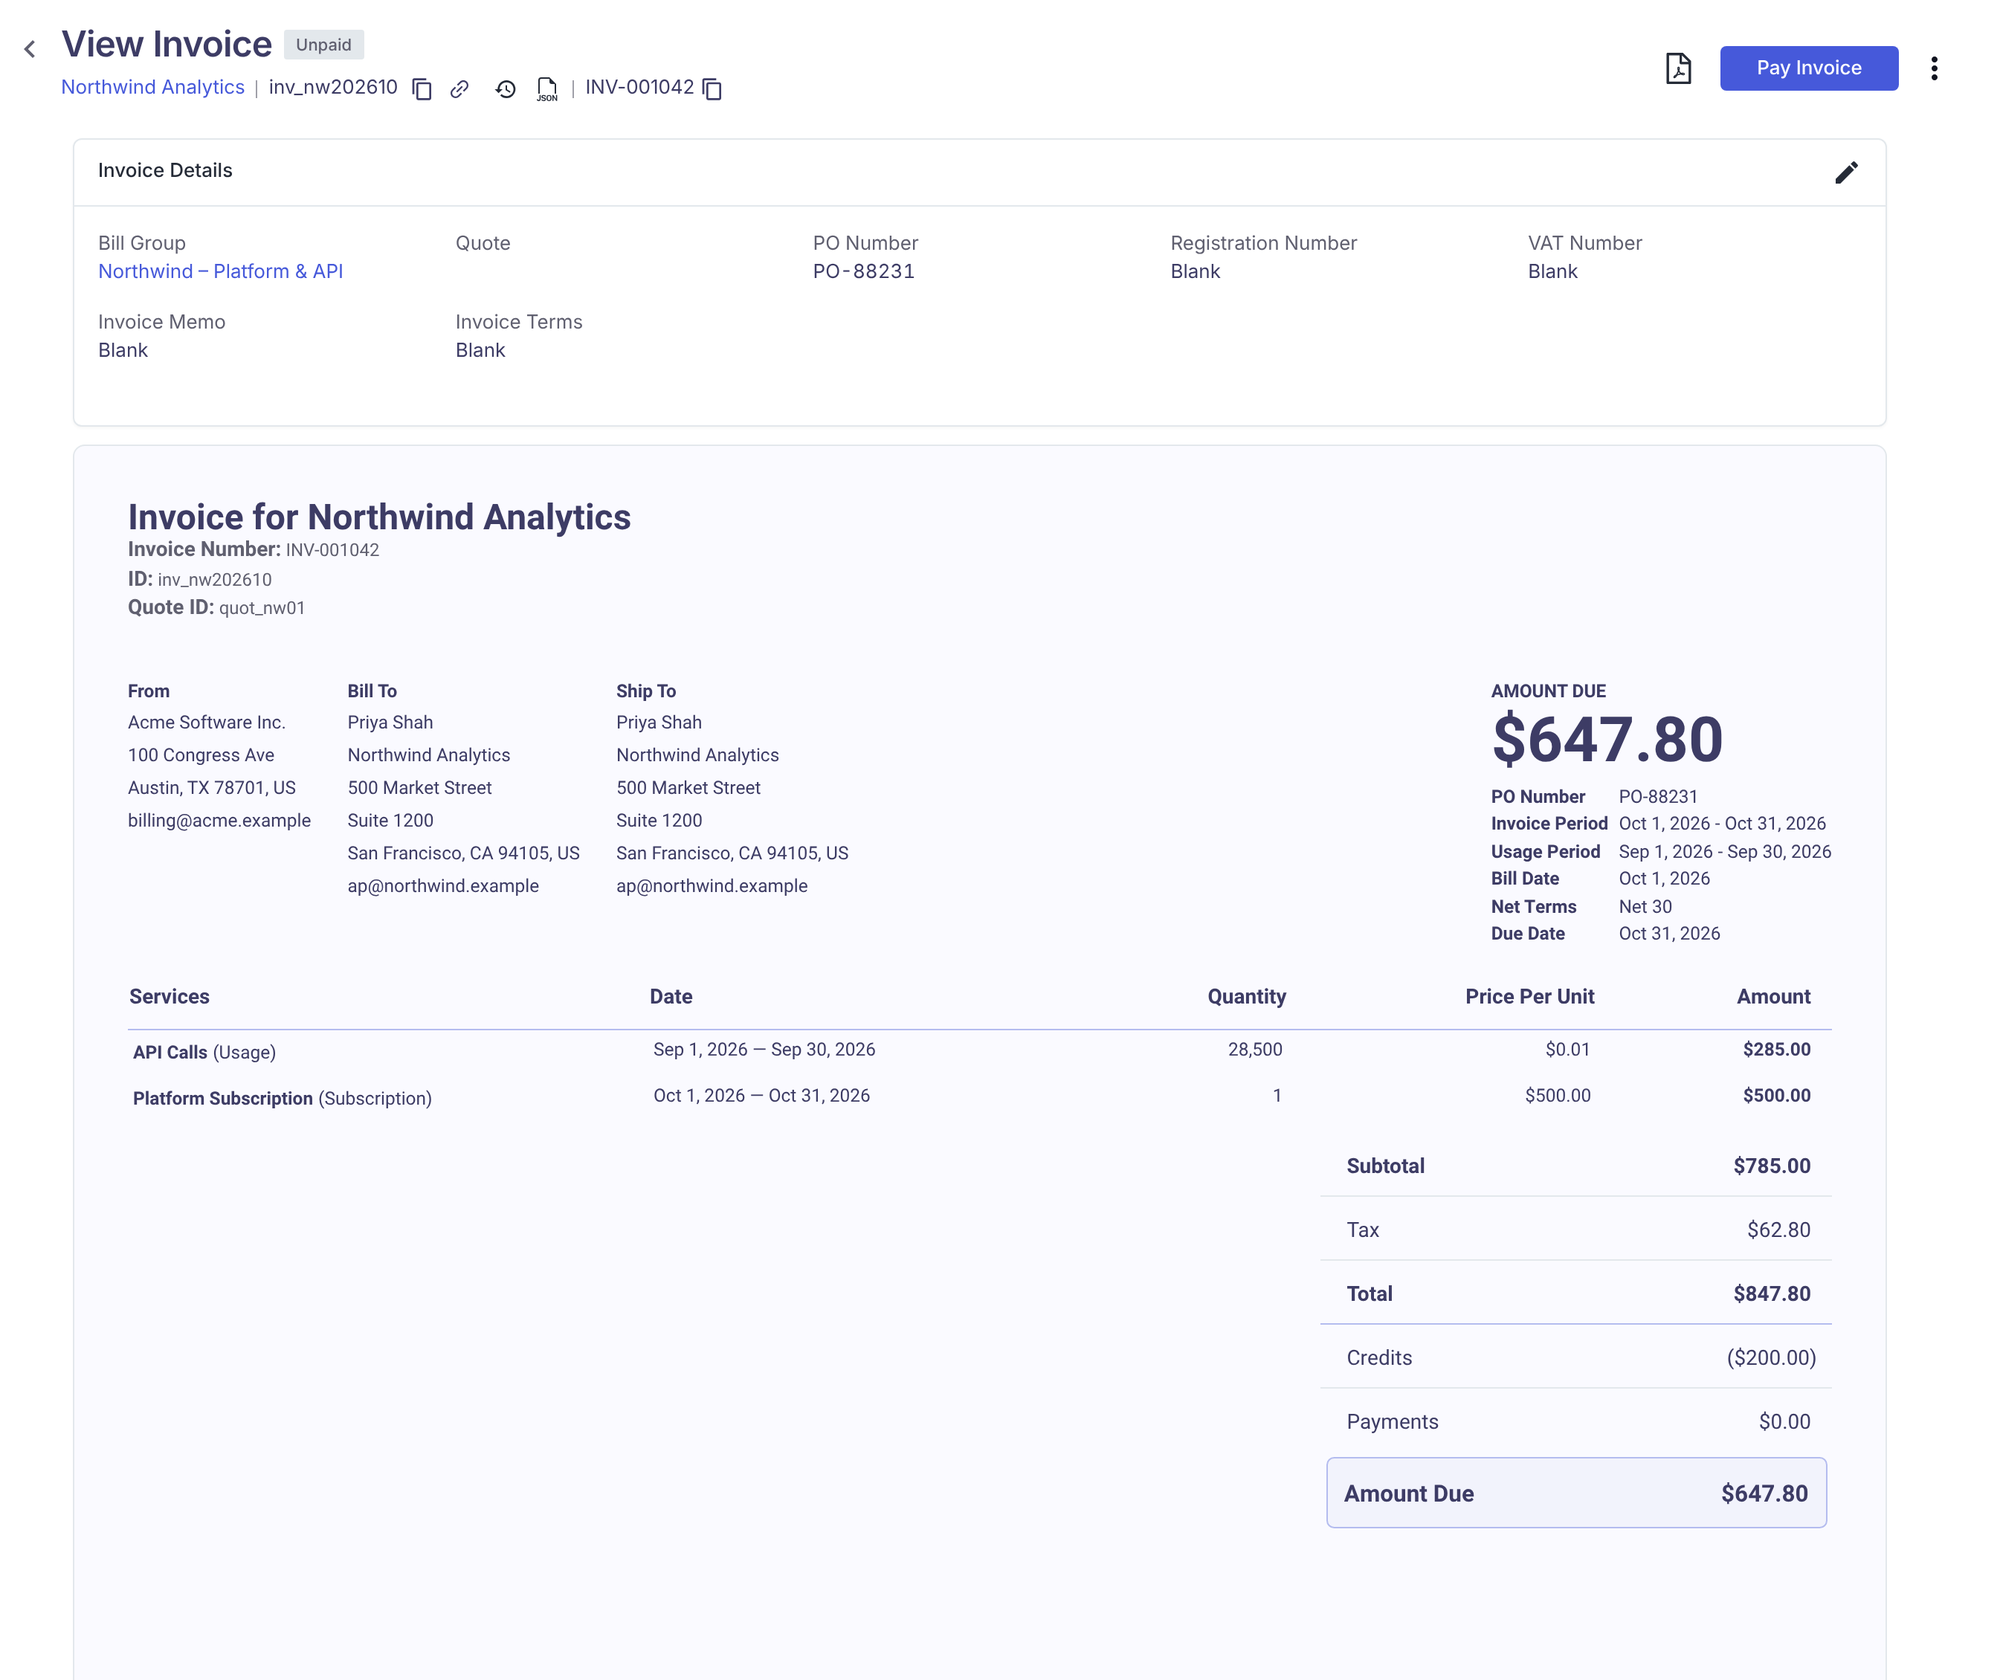2000x1680 pixels.
Task: Click the Due Date Oct 31, 2026 value
Action: (1669, 934)
